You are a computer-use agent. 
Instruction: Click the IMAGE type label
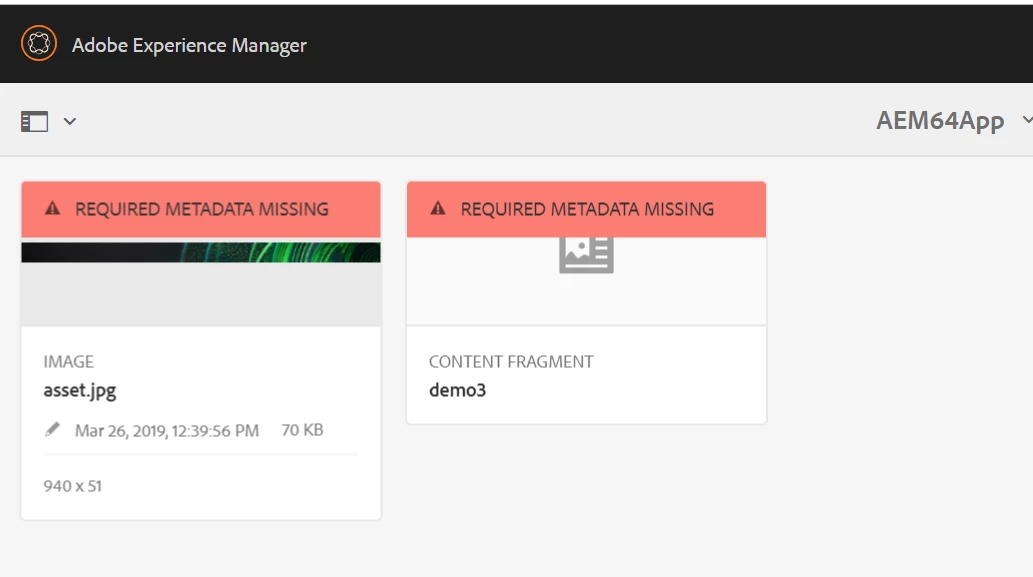tap(69, 362)
